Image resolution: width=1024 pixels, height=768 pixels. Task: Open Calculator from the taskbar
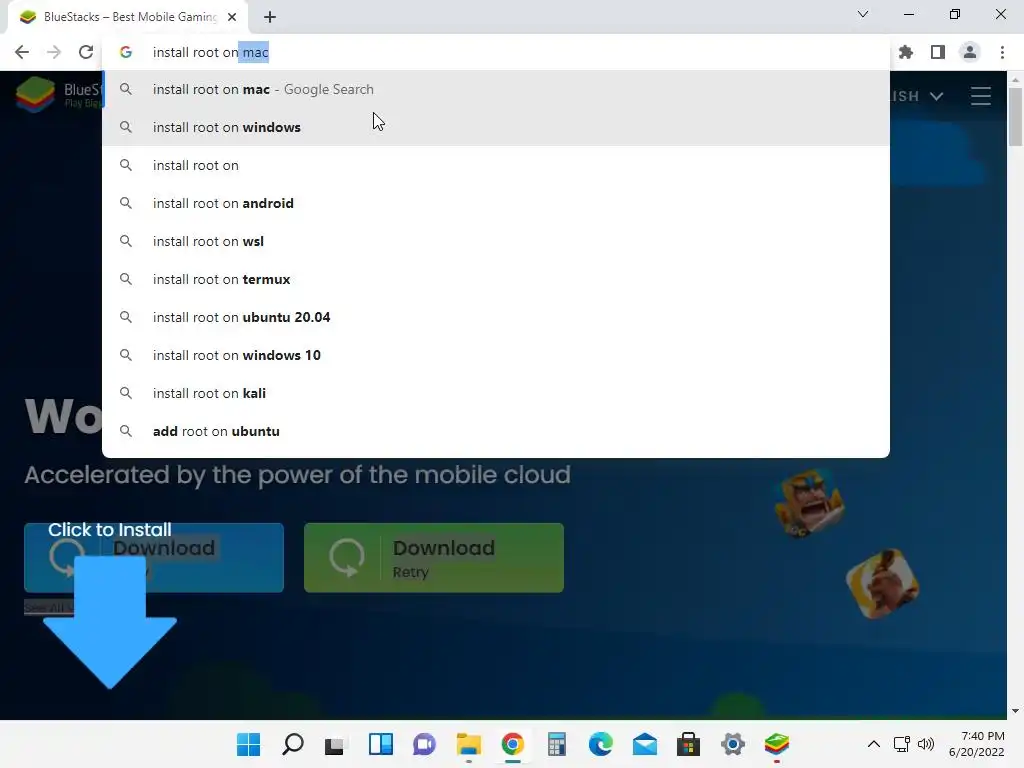tap(556, 744)
